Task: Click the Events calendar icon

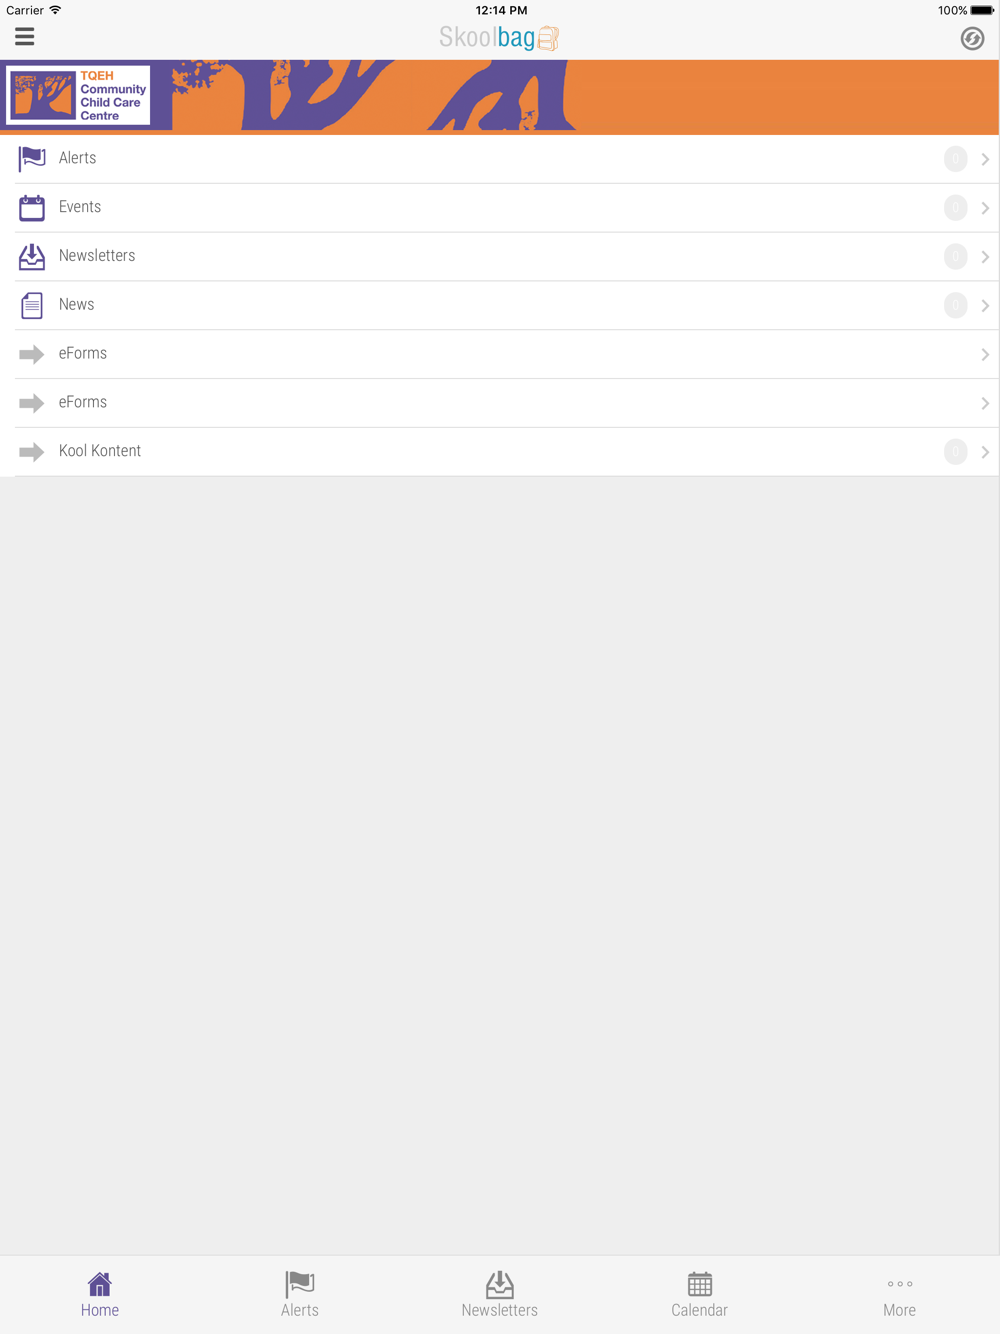Action: (x=32, y=208)
